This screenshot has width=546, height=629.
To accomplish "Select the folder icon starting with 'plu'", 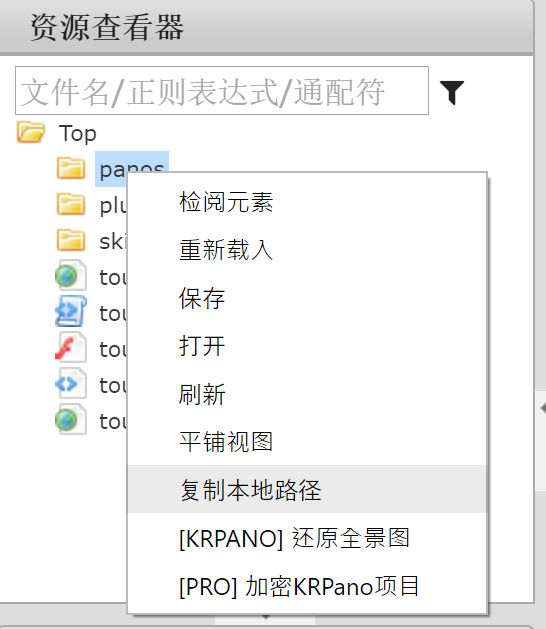I will (x=71, y=205).
